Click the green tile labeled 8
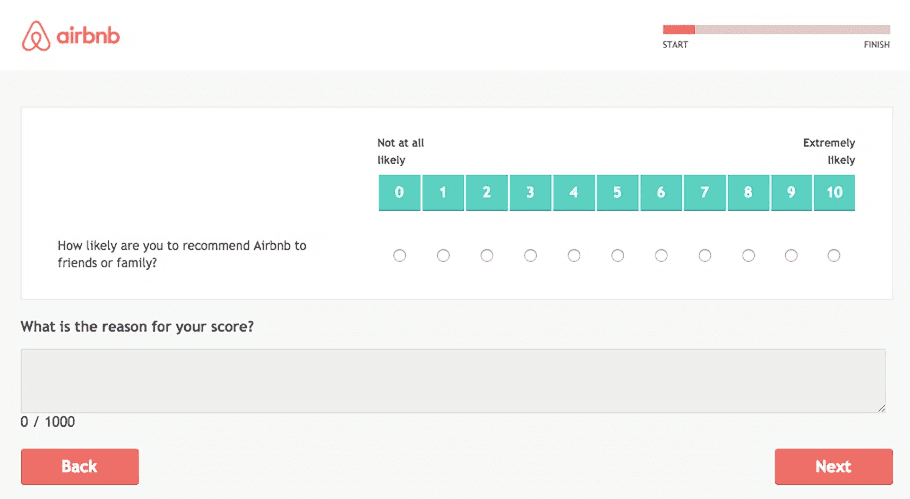The height and width of the screenshot is (499, 910). pos(748,193)
